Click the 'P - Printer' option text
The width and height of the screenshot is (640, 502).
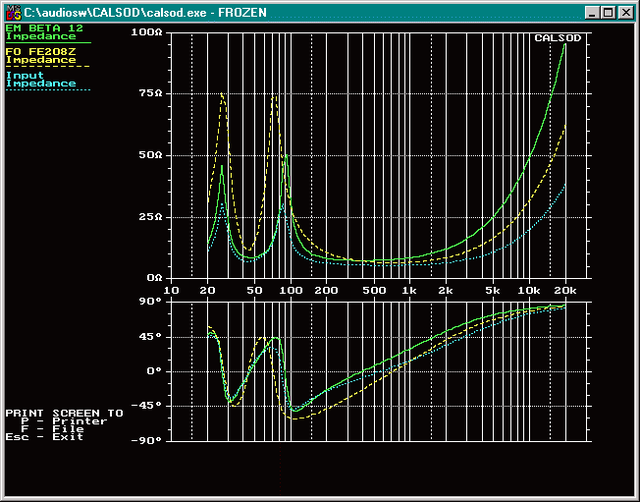(x=64, y=421)
